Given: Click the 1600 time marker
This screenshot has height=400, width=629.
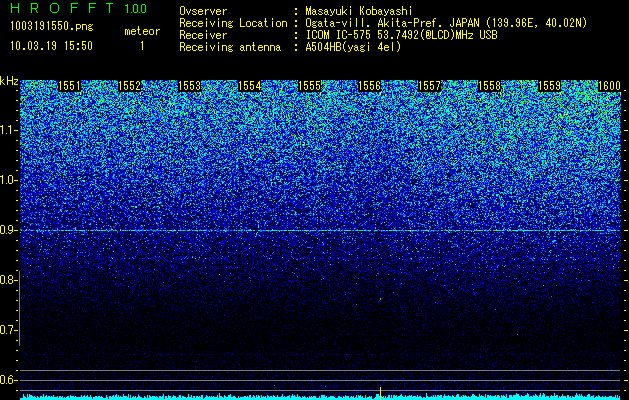Looking at the screenshot, I should click(609, 86).
